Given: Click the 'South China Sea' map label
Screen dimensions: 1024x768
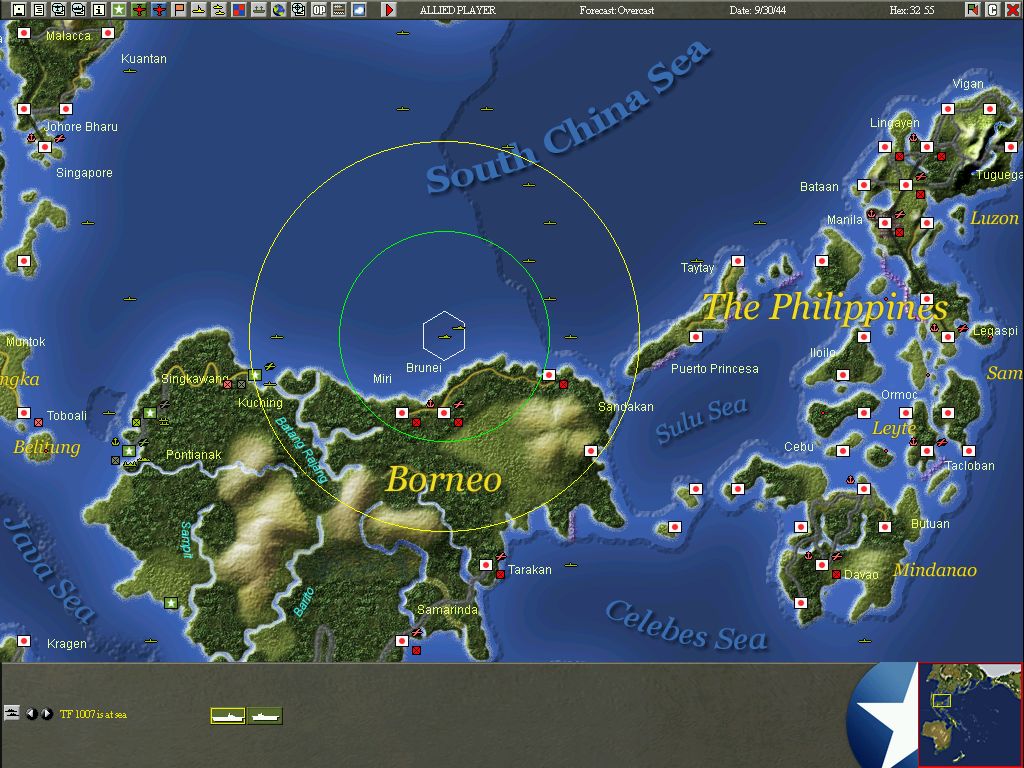Looking at the screenshot, I should click(568, 116).
